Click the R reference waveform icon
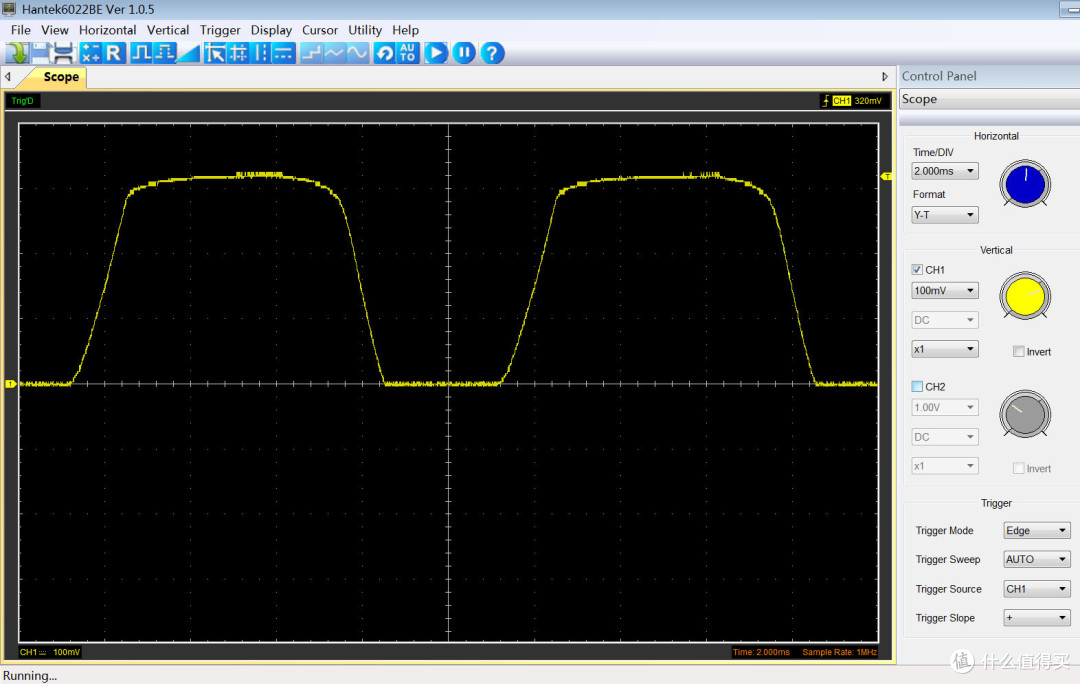This screenshot has width=1080, height=684. (114, 53)
